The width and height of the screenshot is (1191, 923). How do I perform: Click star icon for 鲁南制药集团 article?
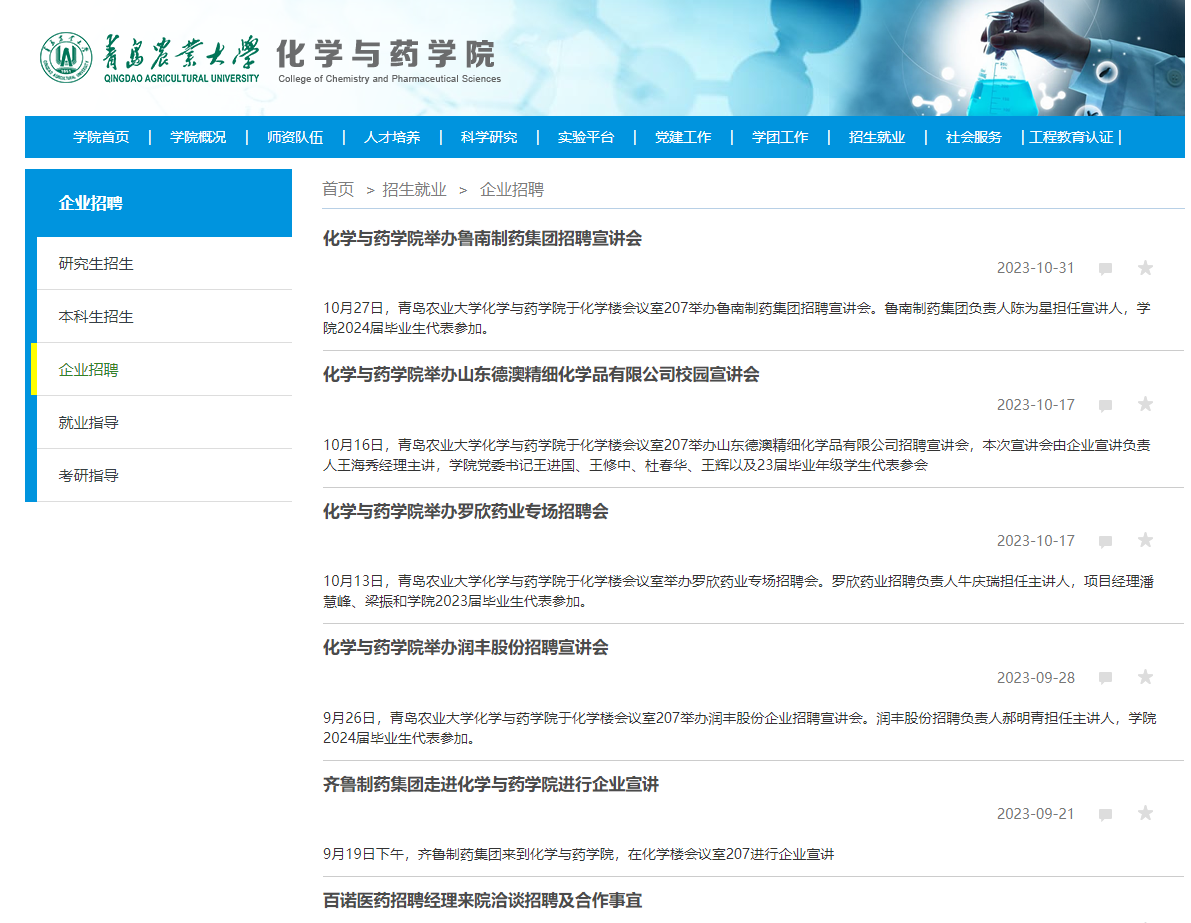(x=1145, y=268)
